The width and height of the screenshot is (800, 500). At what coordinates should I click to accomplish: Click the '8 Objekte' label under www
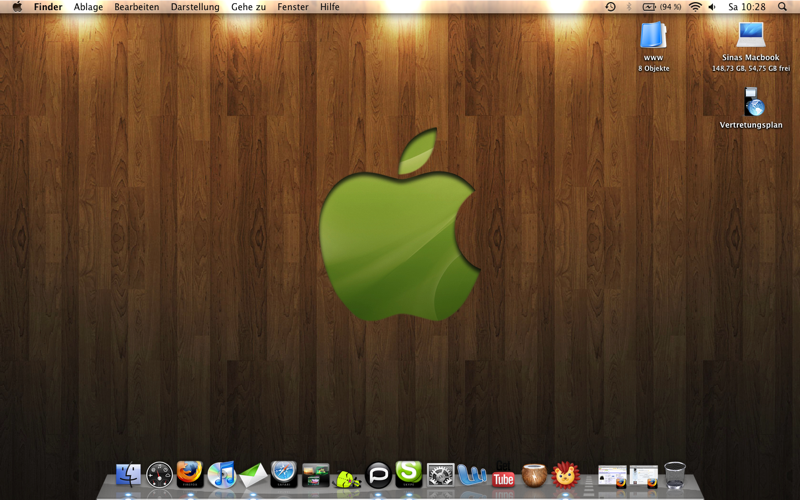click(x=654, y=68)
